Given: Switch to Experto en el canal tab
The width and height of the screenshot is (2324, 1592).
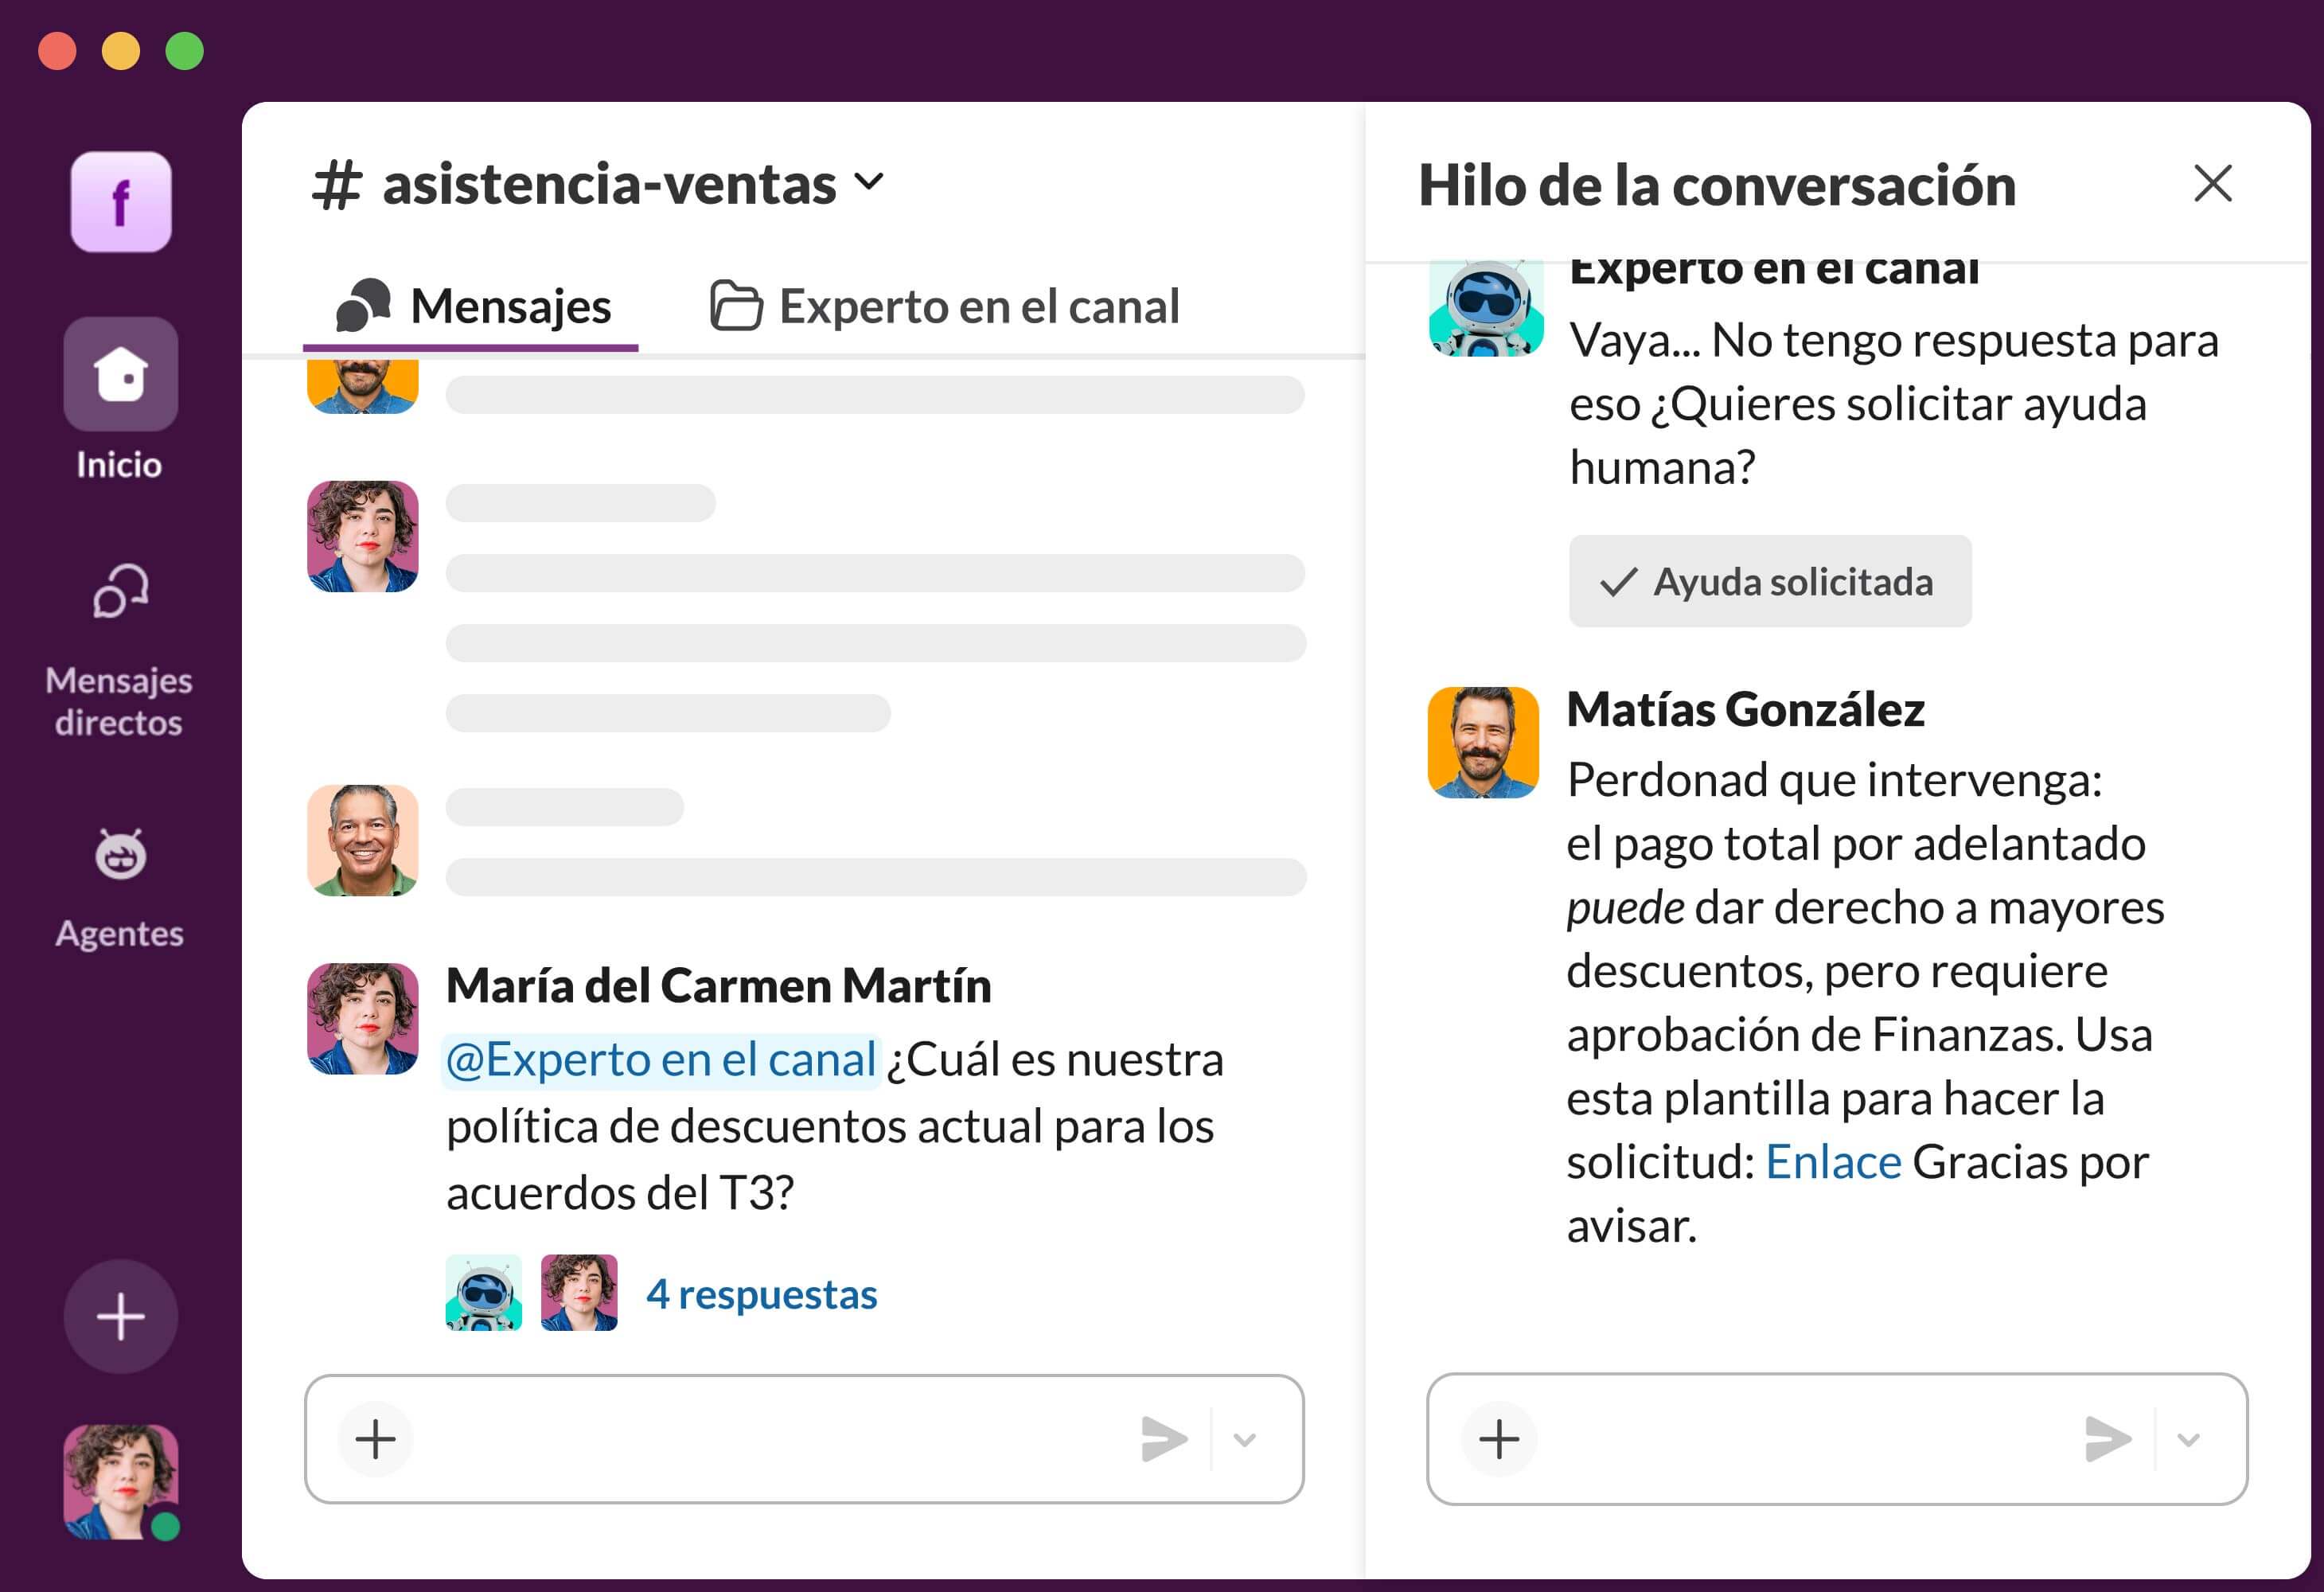Looking at the screenshot, I should pyautogui.click(x=945, y=306).
